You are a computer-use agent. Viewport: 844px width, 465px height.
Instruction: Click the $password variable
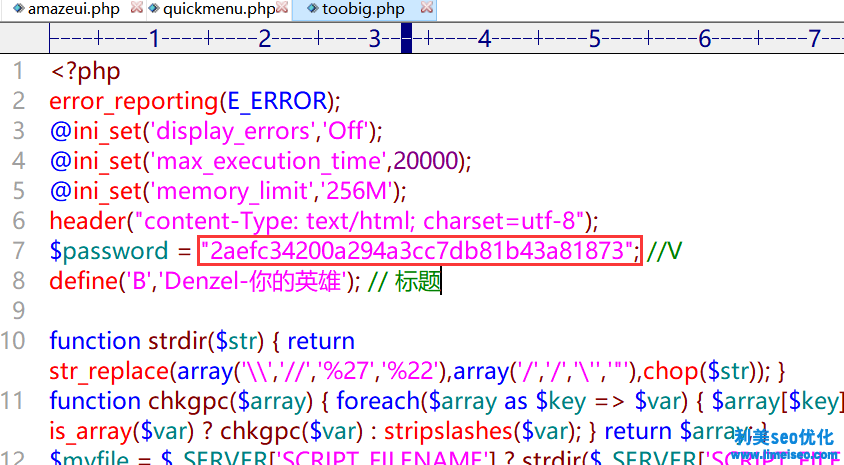coord(109,251)
